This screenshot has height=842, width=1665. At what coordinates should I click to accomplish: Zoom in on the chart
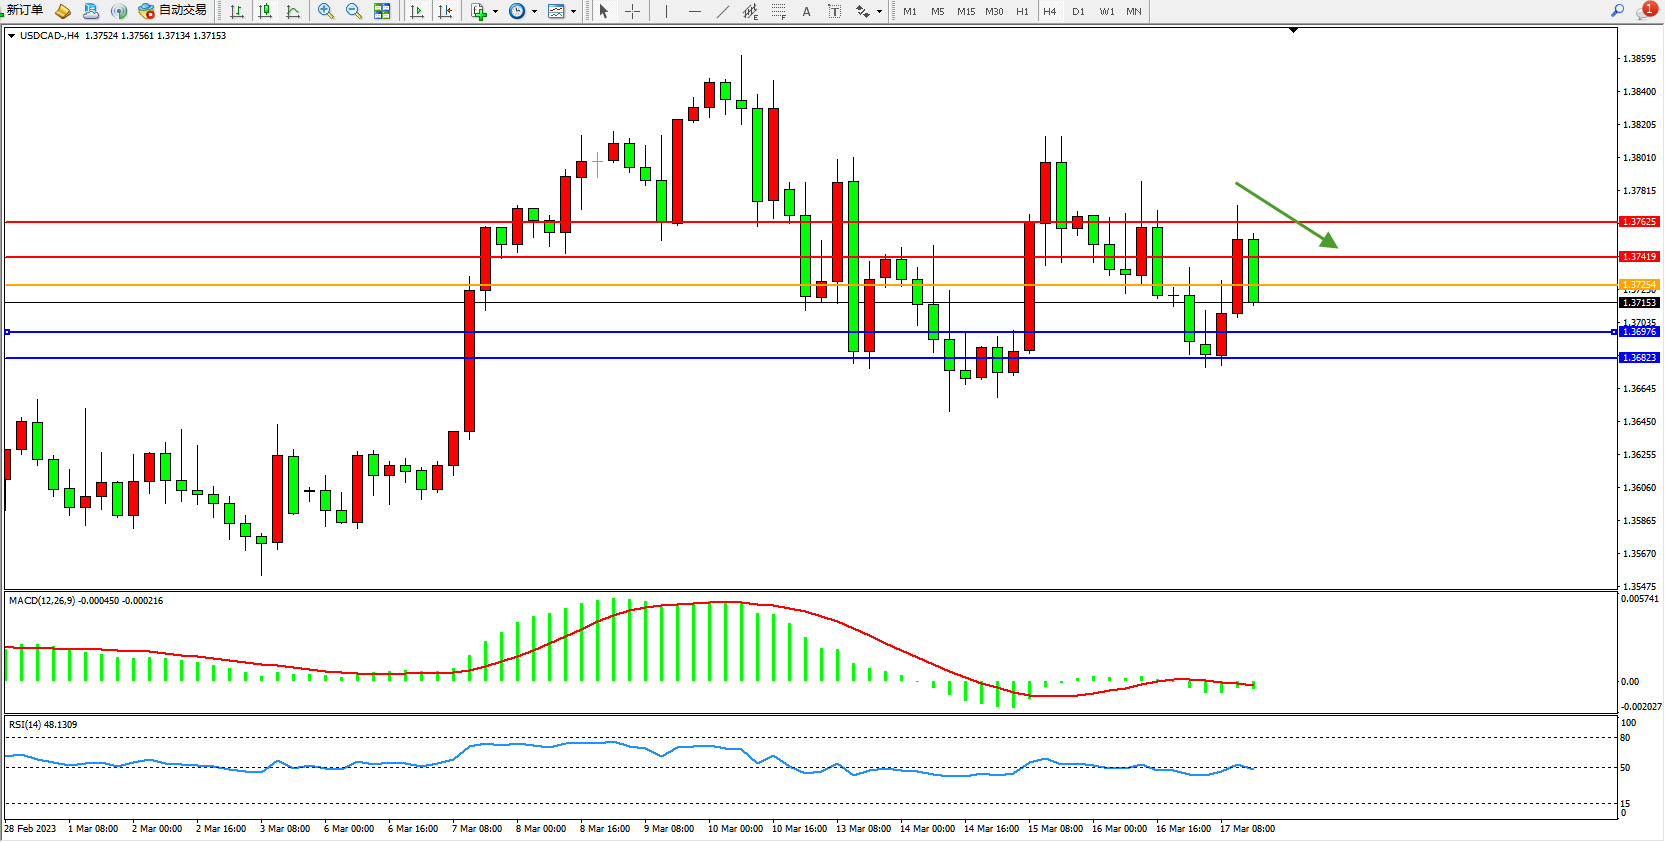(x=326, y=12)
